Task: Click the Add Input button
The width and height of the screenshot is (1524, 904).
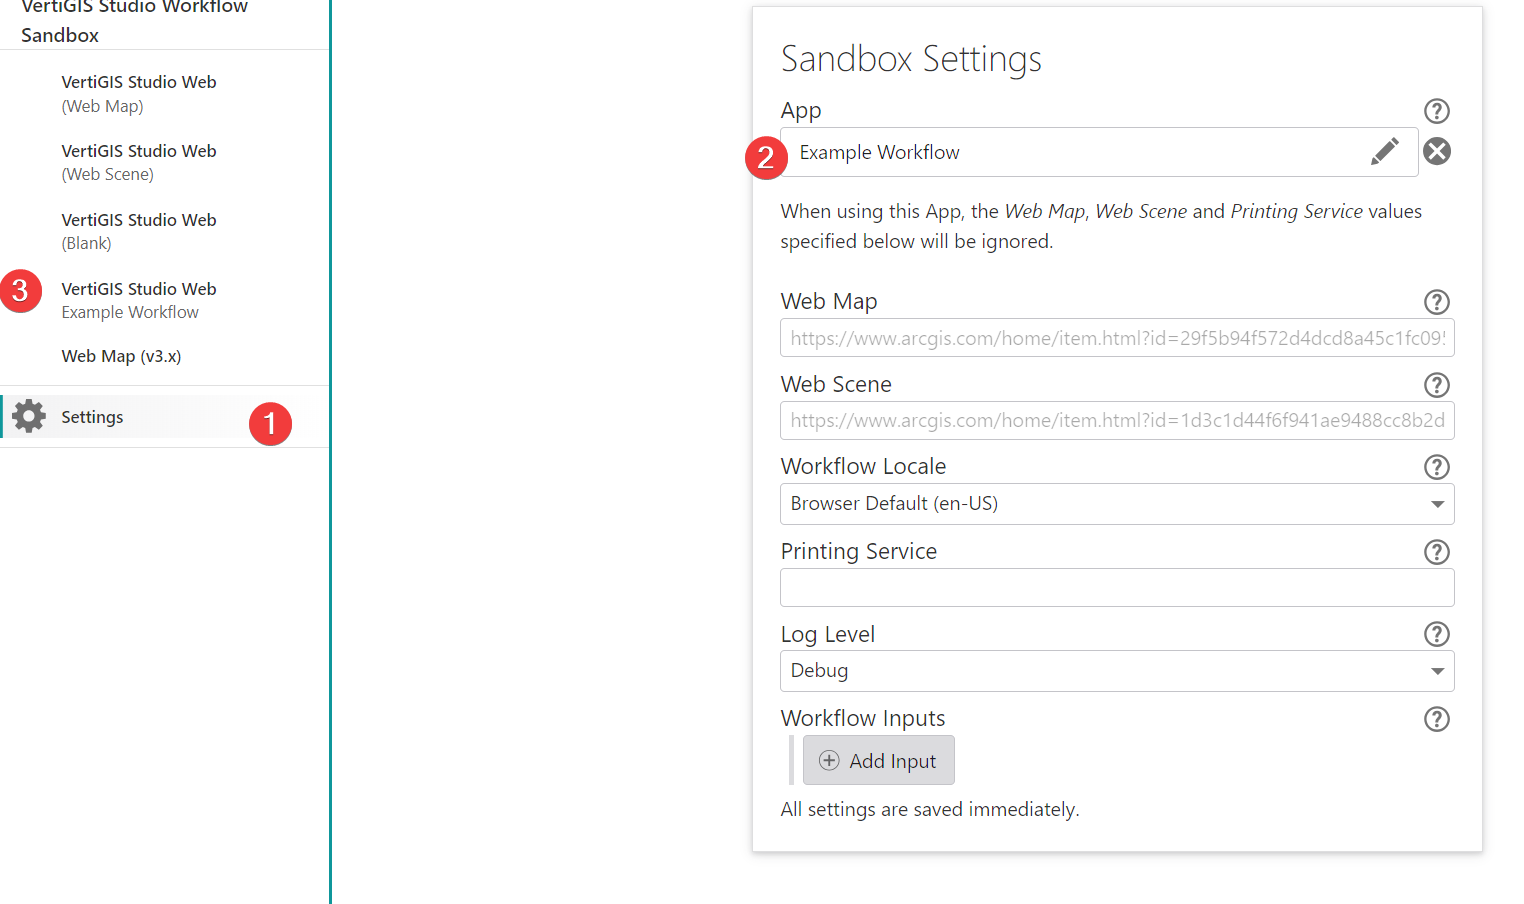Action: point(878,760)
